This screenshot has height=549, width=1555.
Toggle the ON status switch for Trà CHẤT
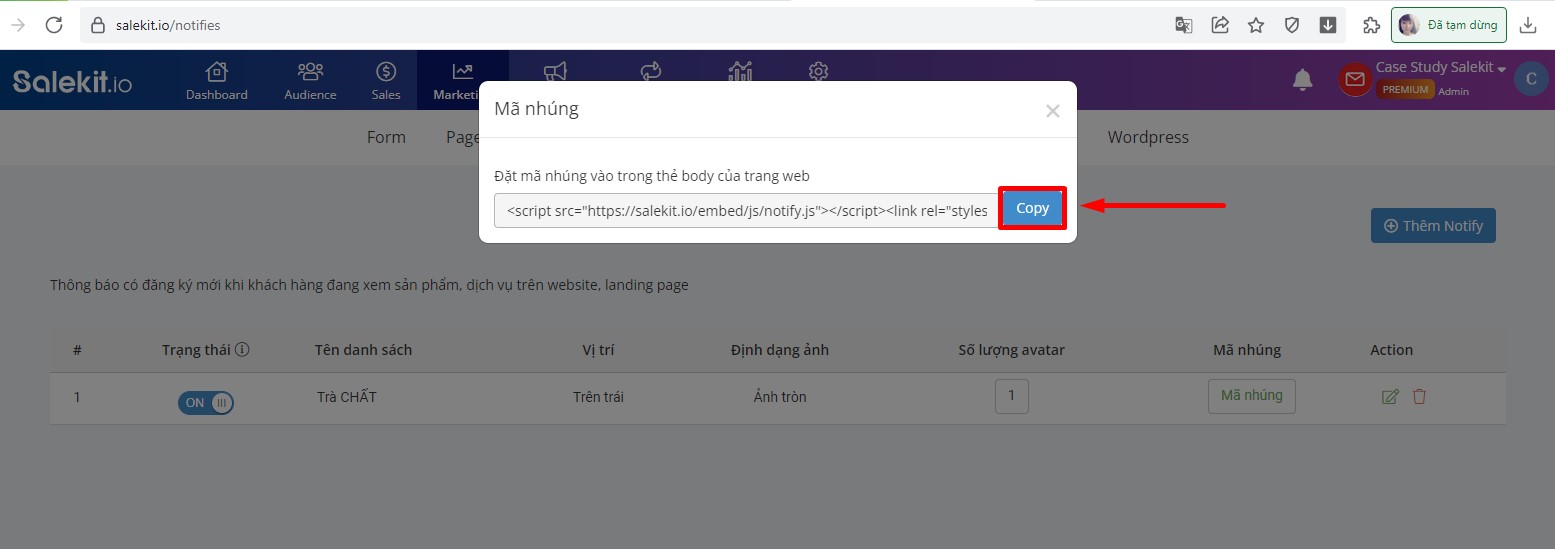[x=206, y=403]
